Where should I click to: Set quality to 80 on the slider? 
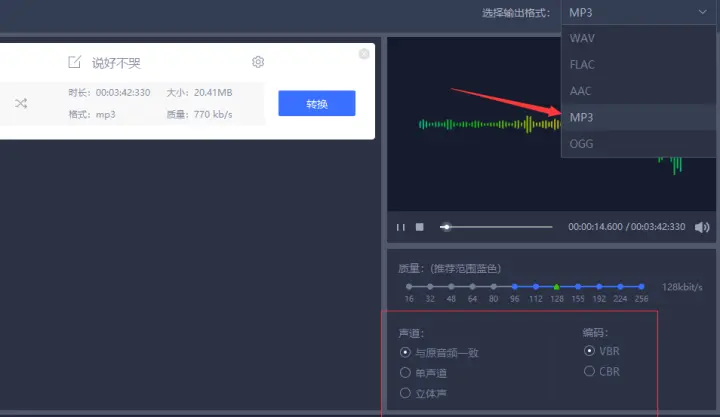pyautogui.click(x=494, y=287)
